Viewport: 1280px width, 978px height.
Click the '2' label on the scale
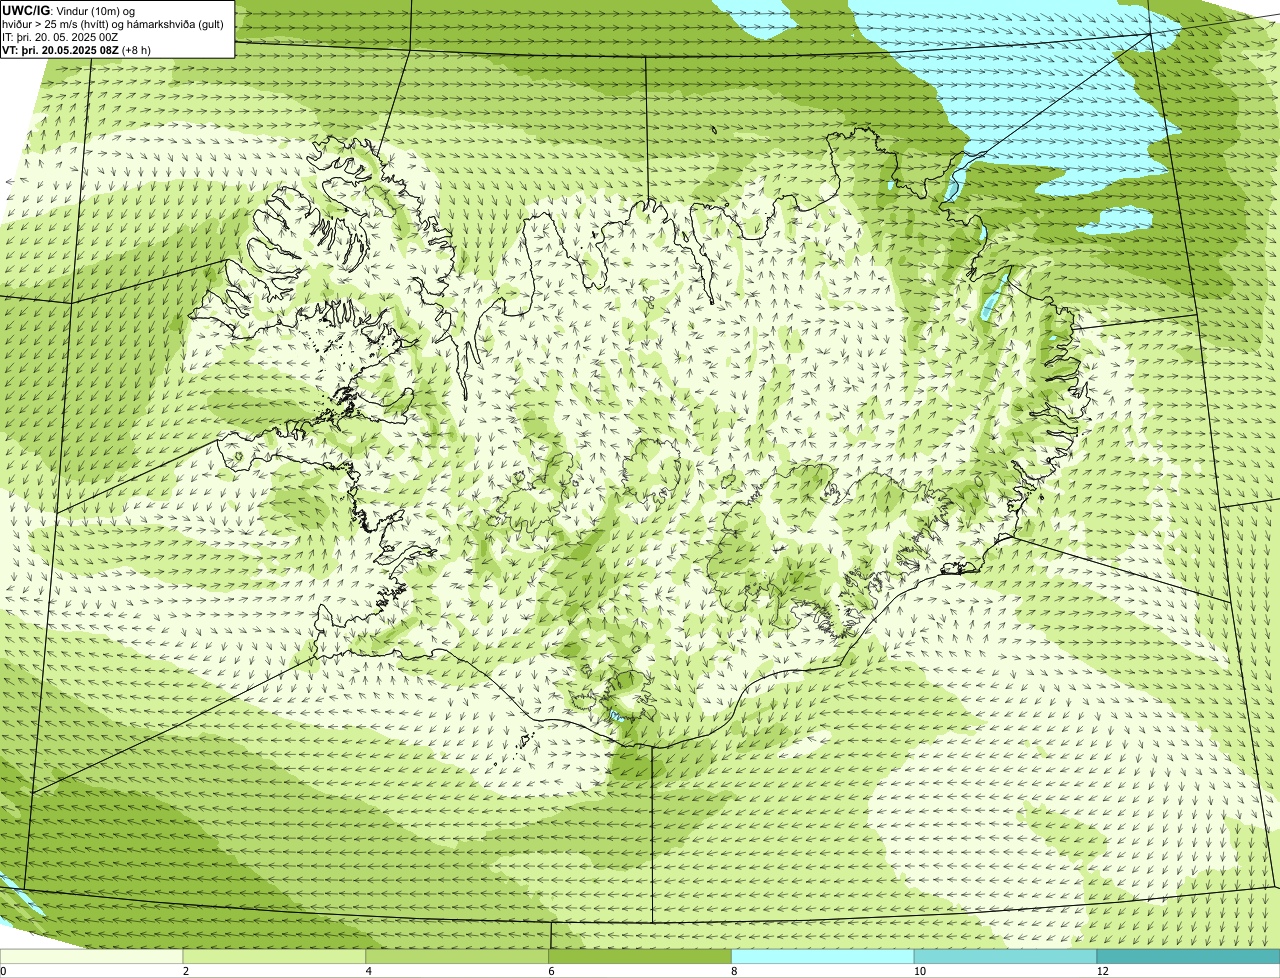click(186, 971)
